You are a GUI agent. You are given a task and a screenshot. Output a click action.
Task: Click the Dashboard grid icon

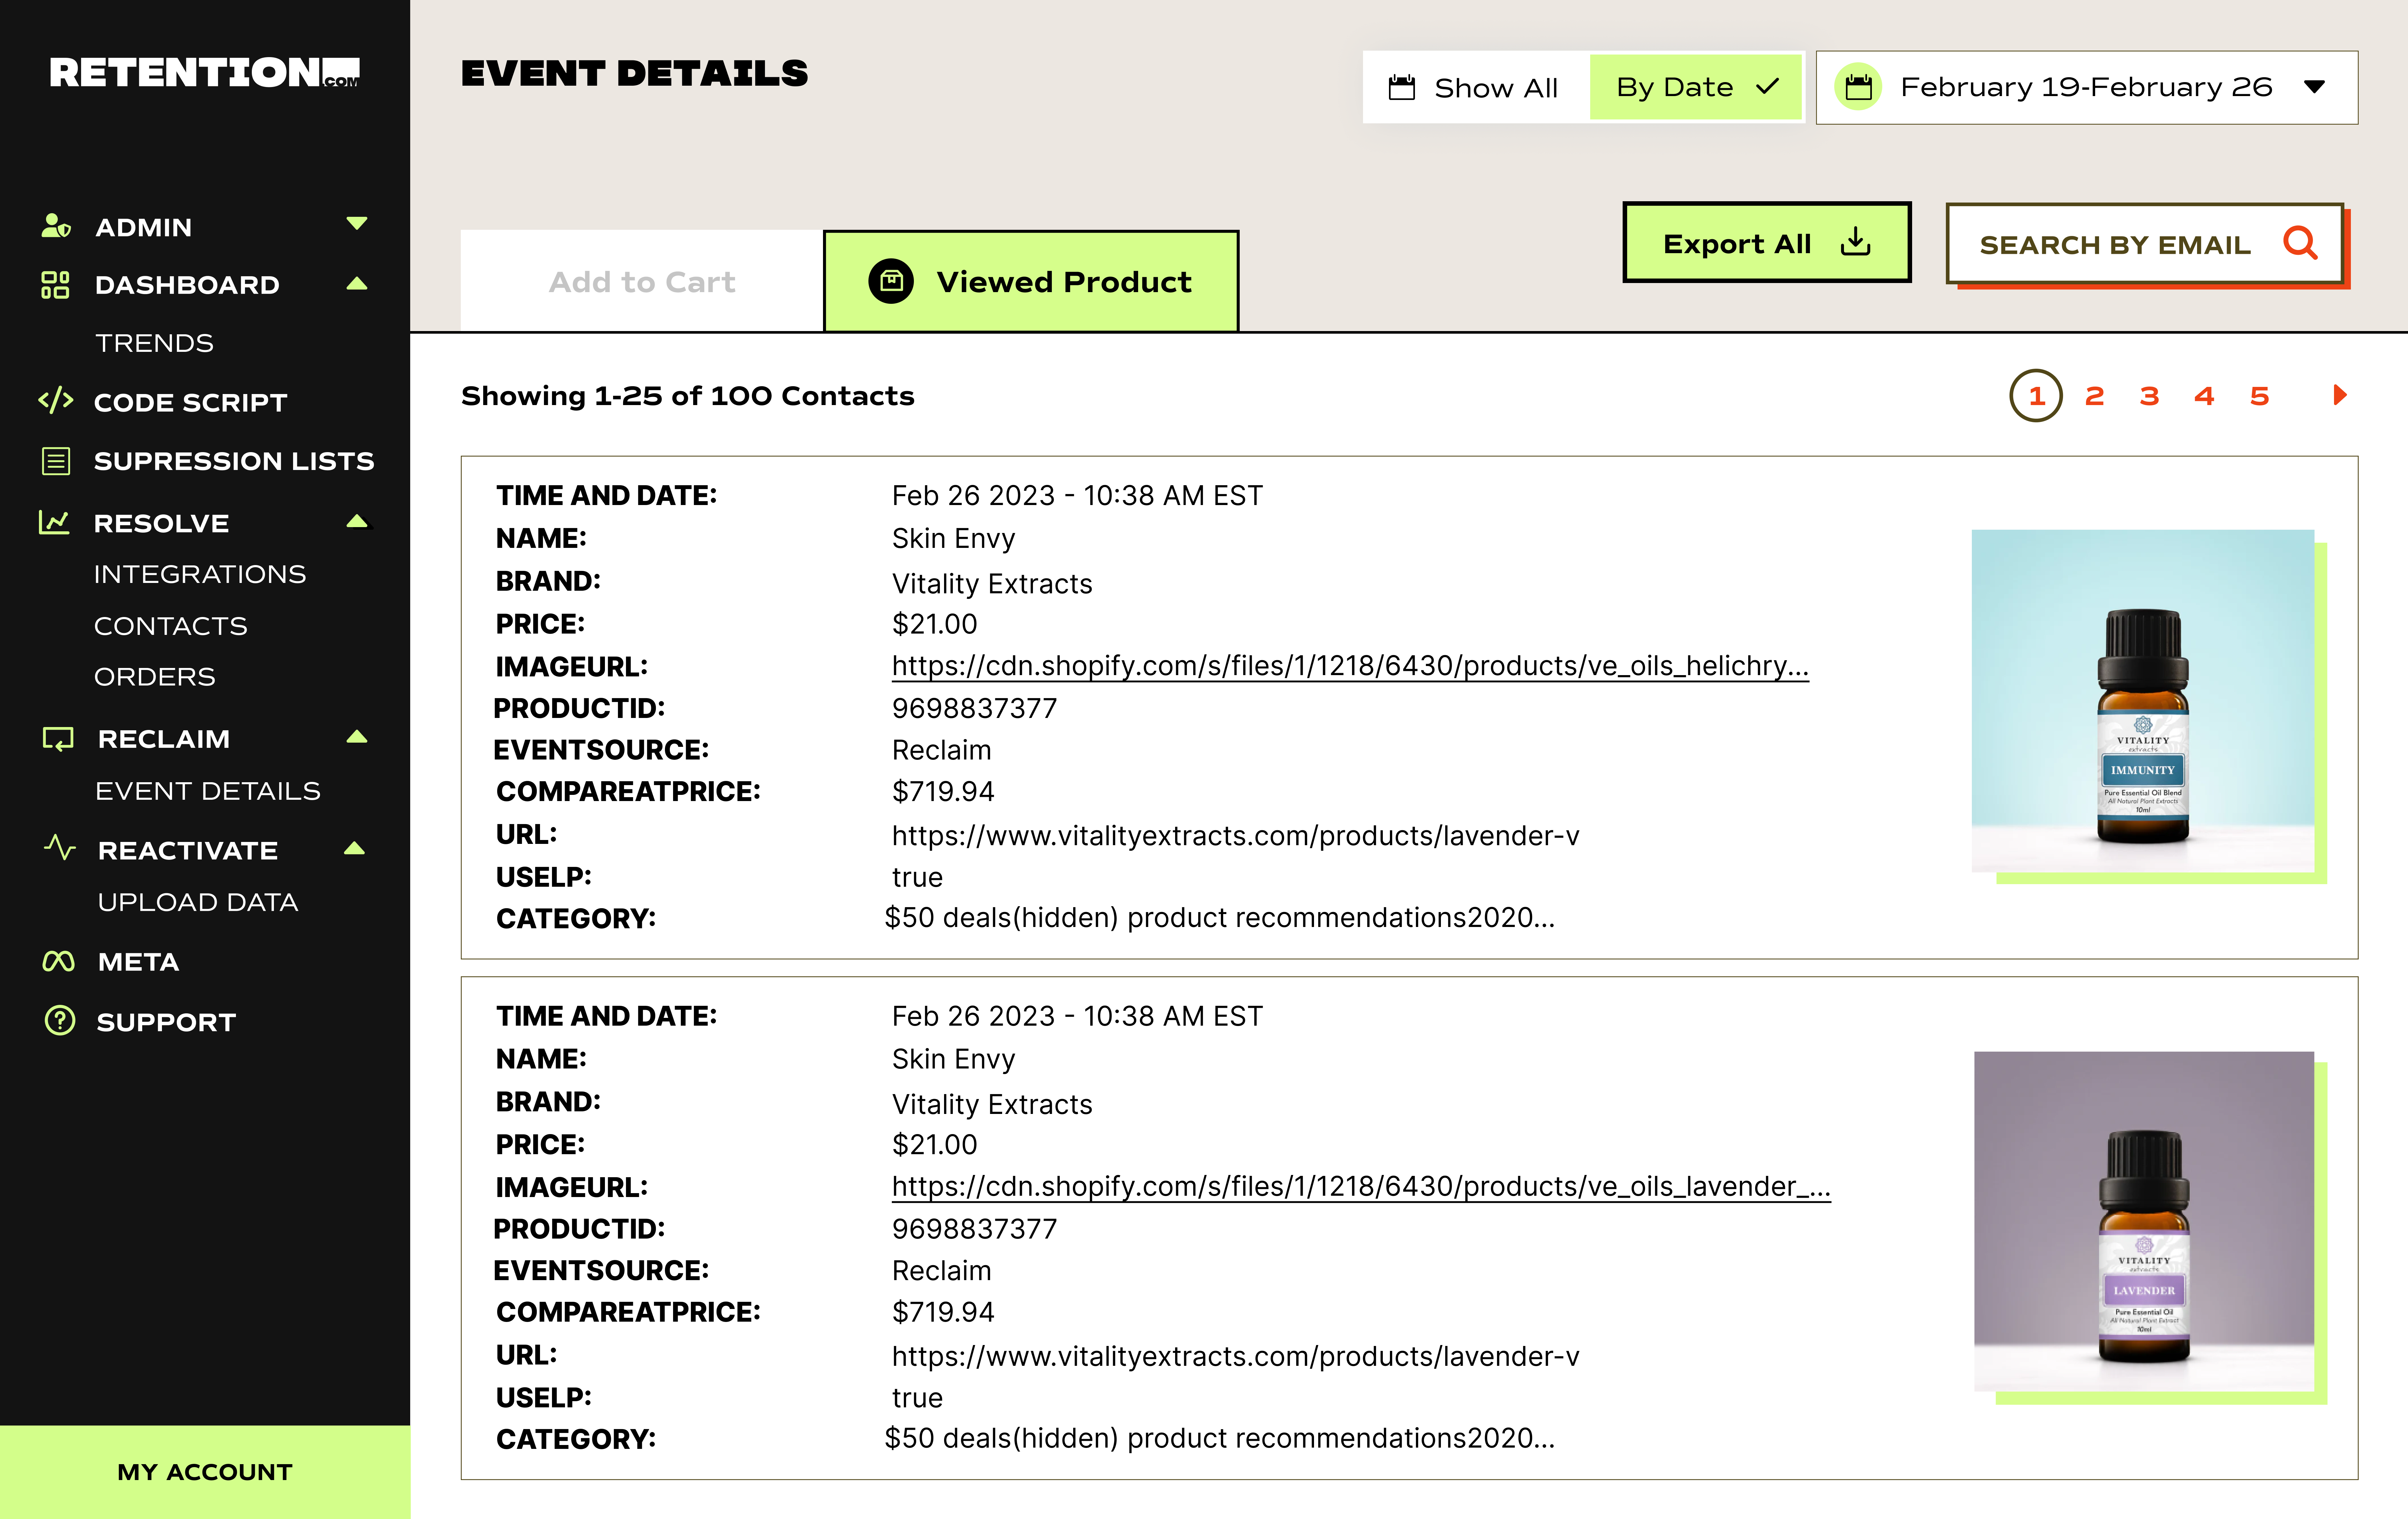[x=55, y=285]
